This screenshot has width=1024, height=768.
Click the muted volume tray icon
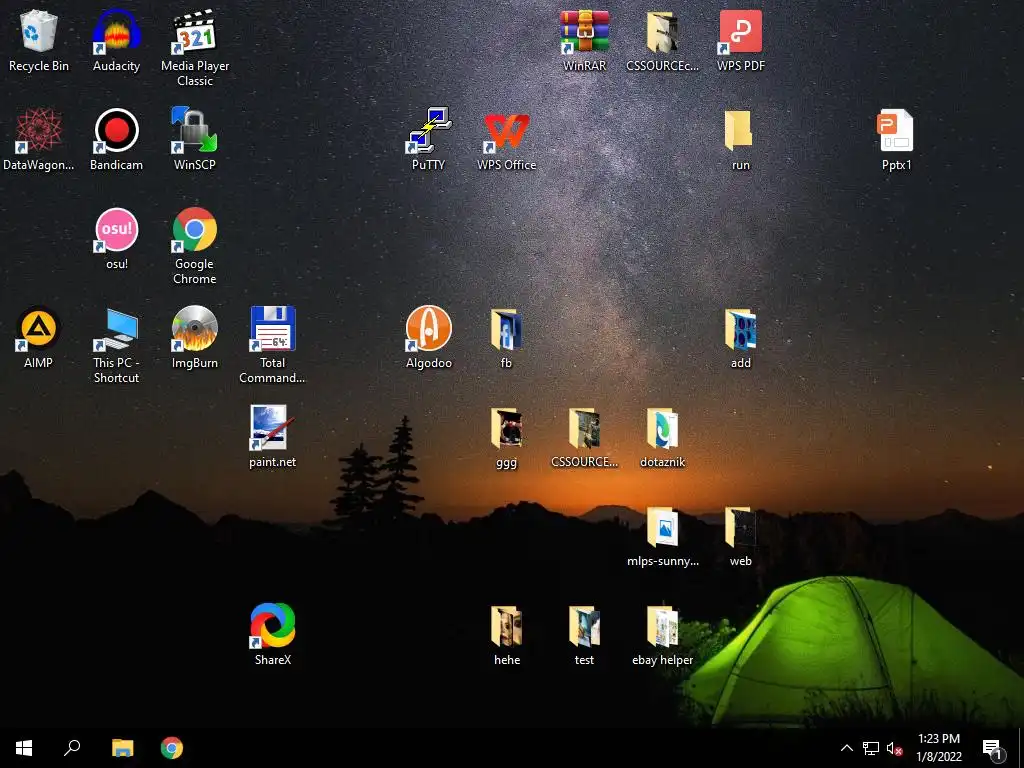(894, 748)
